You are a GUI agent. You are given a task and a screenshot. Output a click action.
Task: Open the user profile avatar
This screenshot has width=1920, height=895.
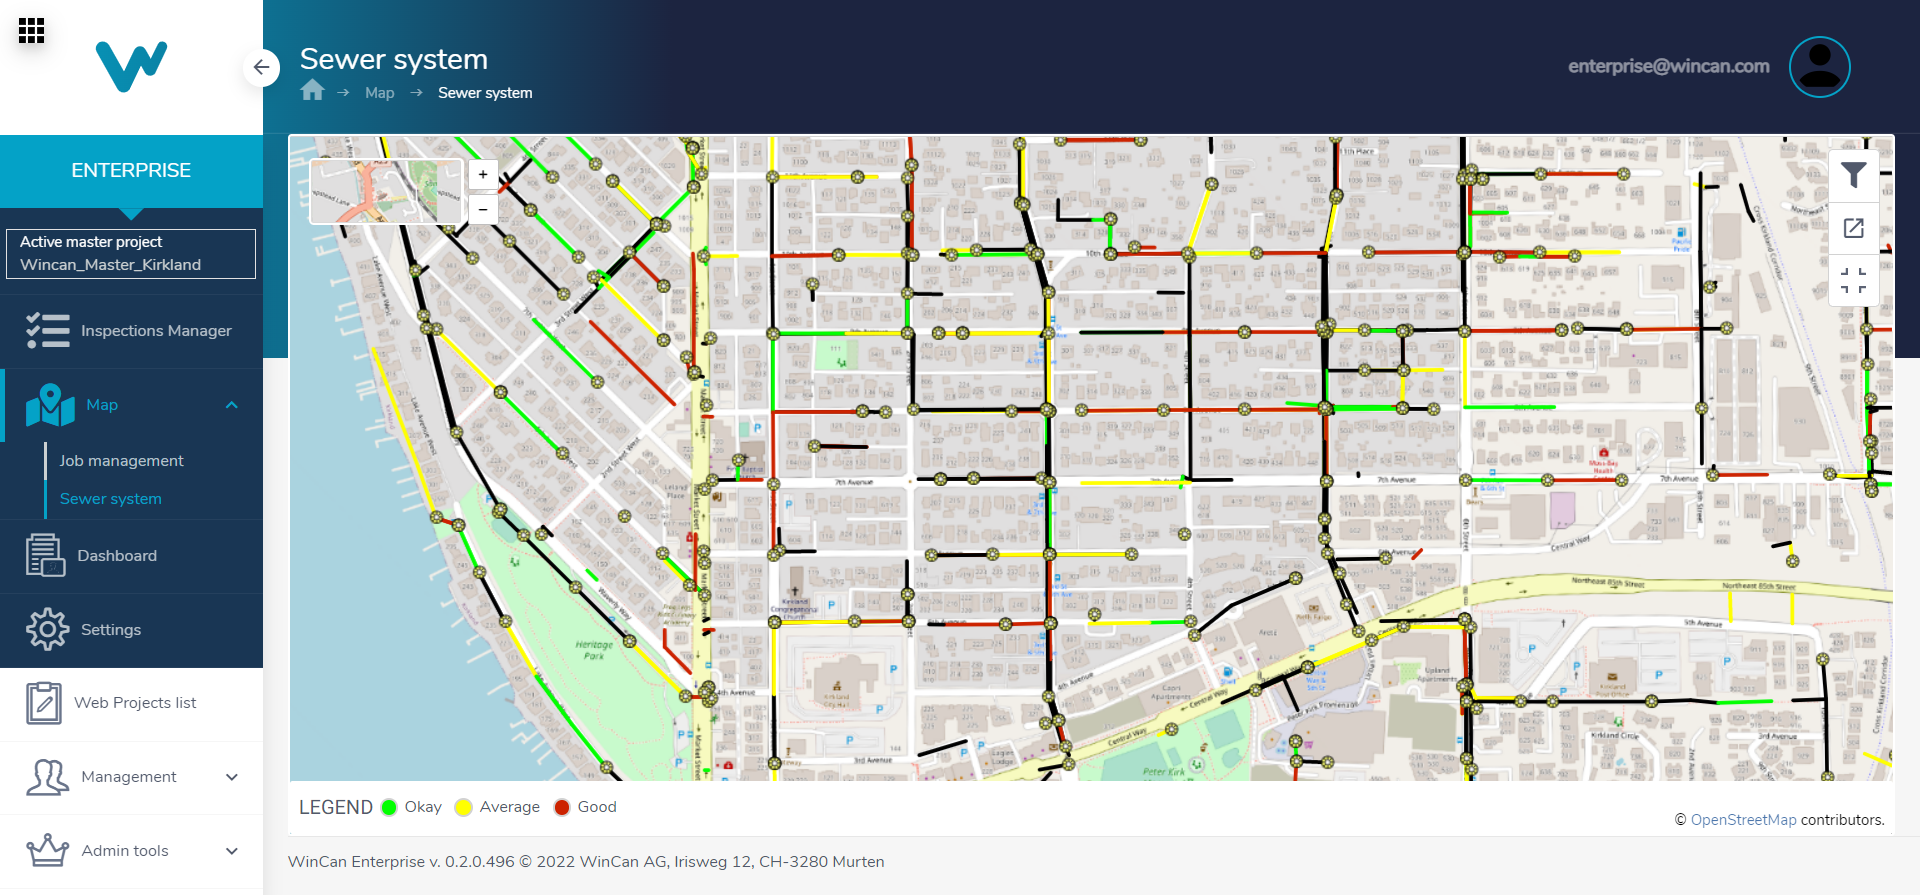[x=1819, y=67]
